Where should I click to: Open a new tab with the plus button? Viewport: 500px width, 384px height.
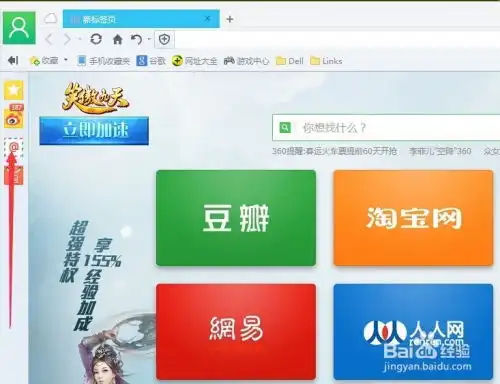230,19
